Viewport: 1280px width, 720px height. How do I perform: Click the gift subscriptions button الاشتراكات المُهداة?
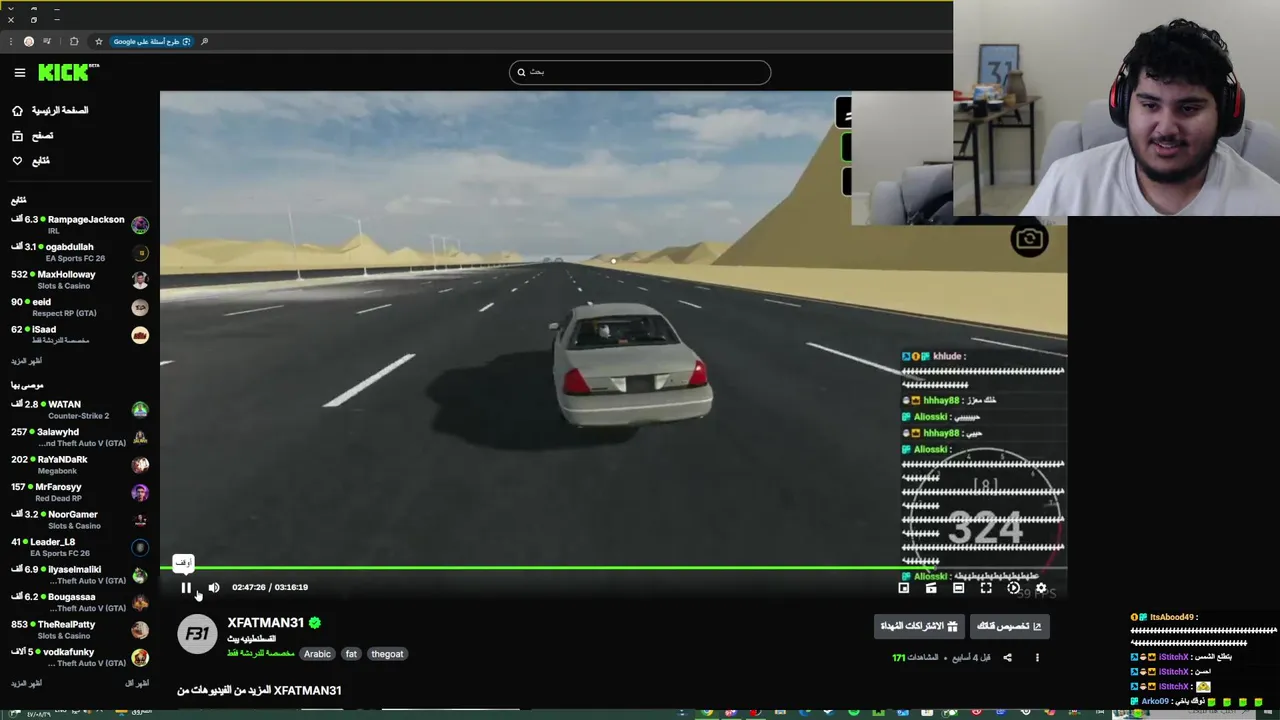(918, 626)
